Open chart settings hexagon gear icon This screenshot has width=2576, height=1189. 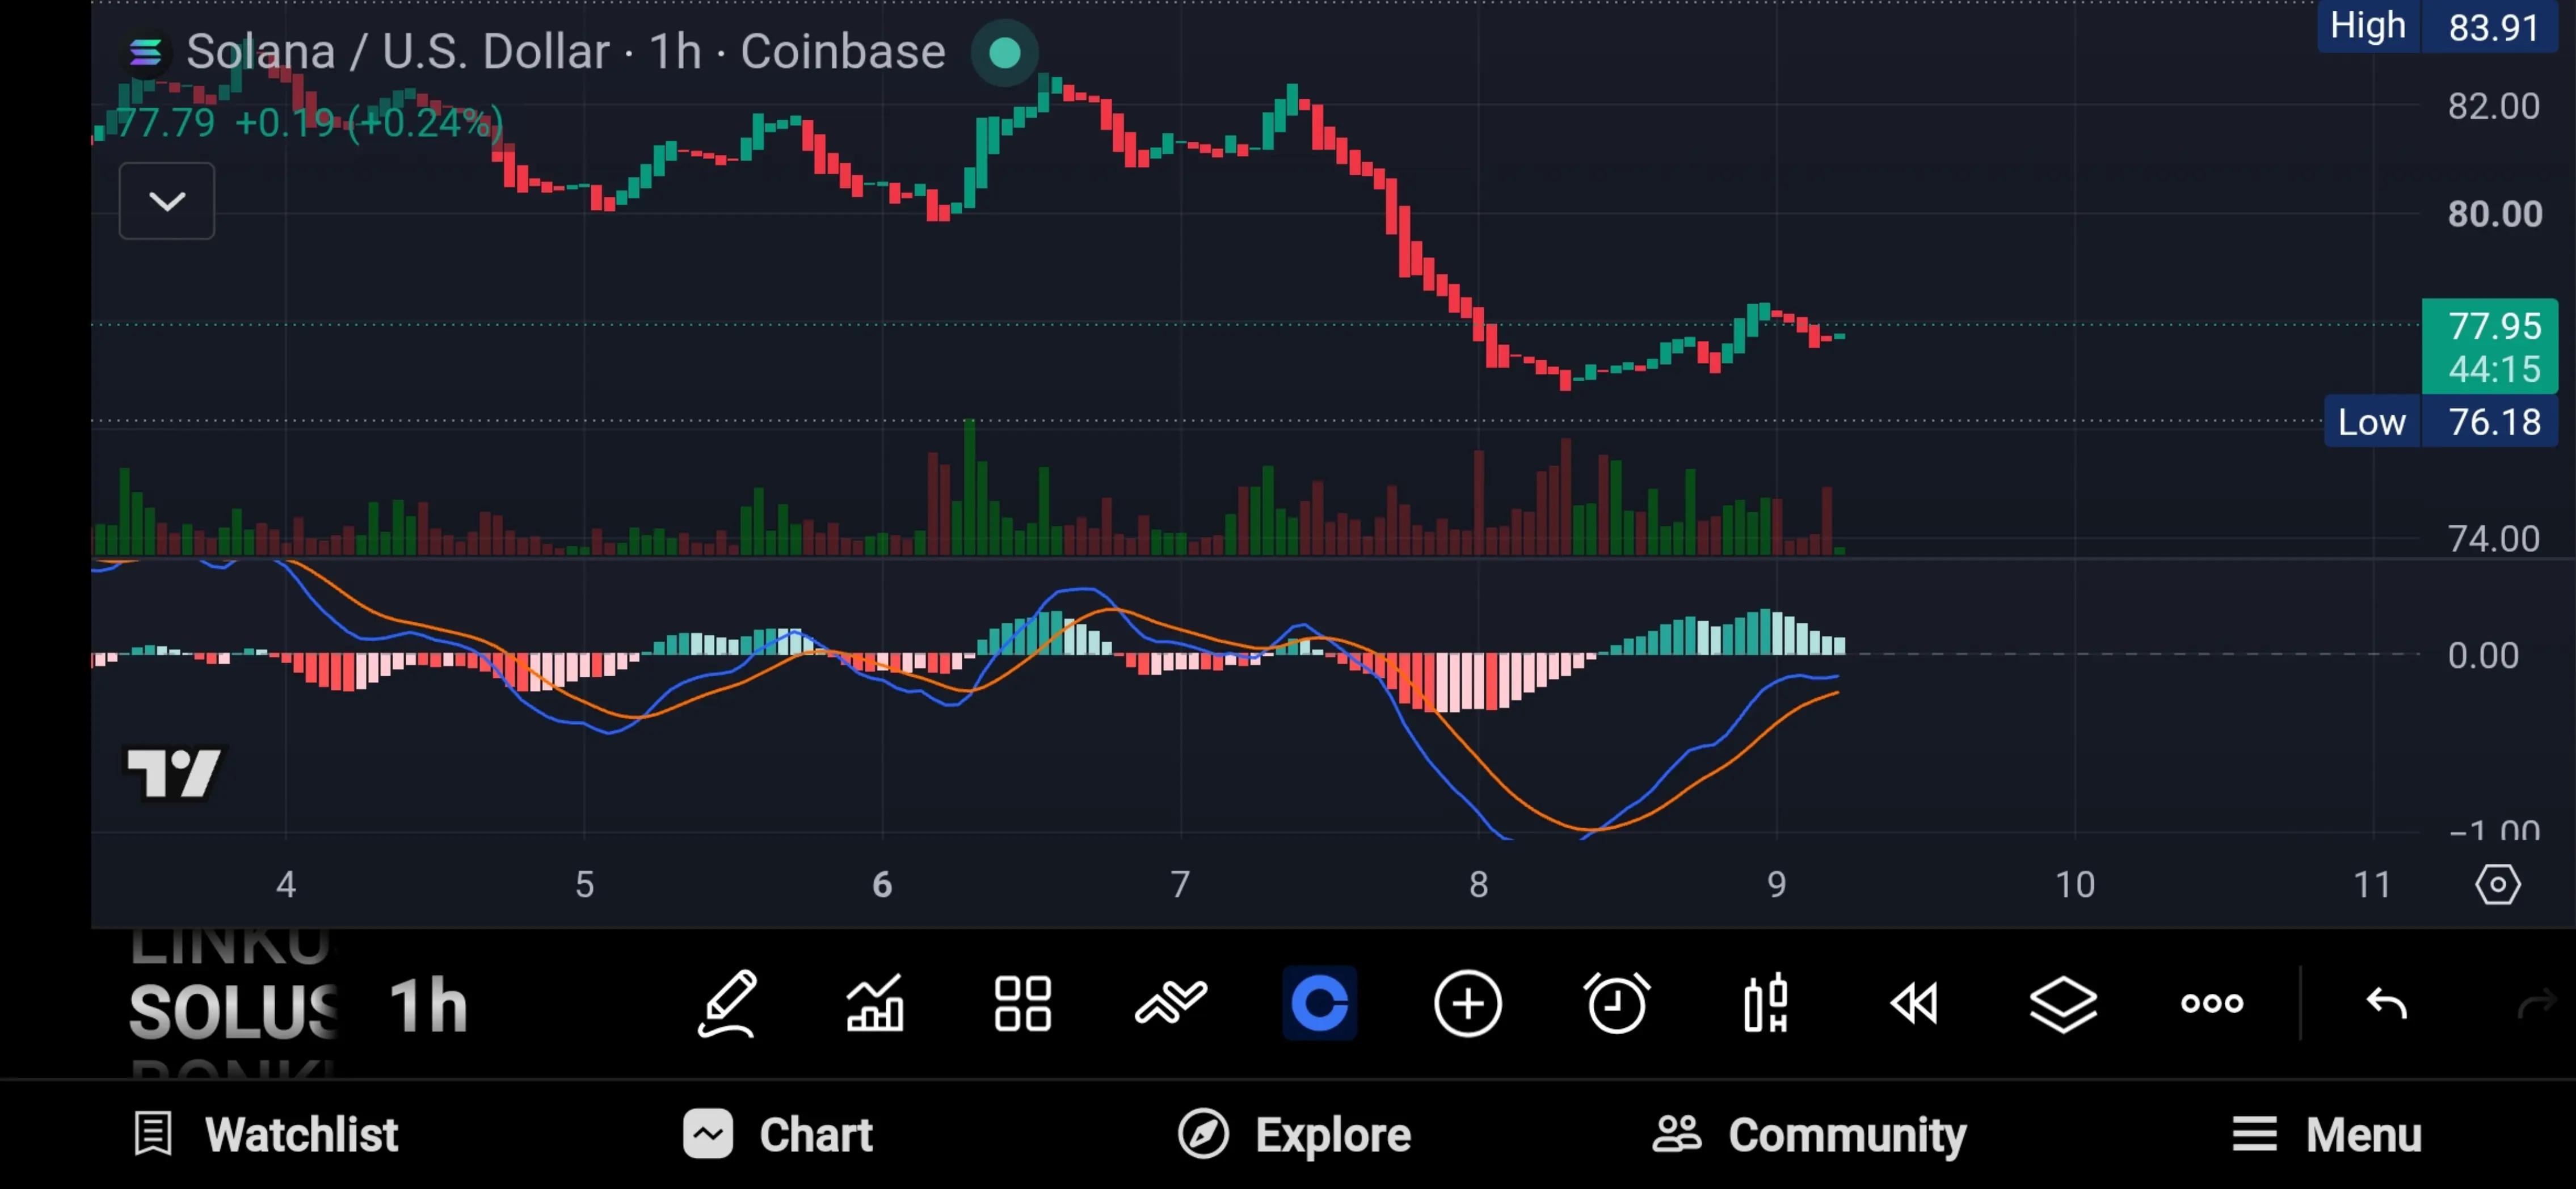point(2497,885)
